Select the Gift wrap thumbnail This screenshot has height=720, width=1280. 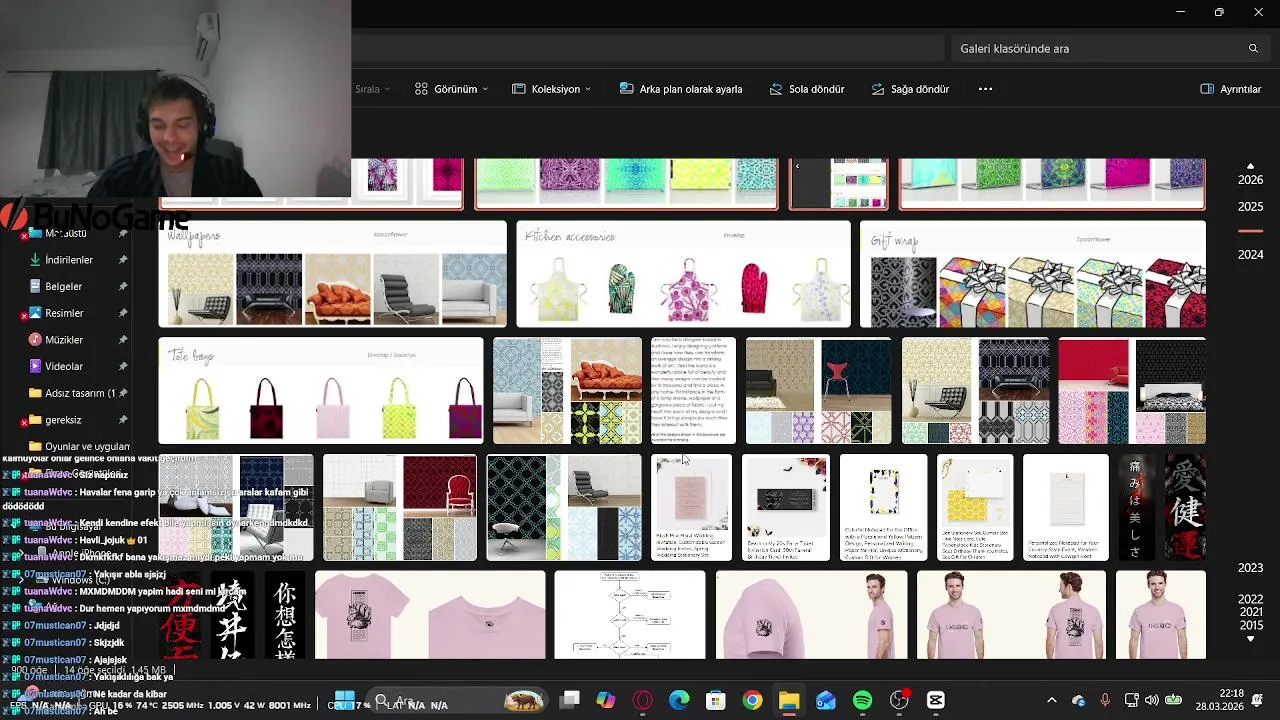click(1033, 275)
